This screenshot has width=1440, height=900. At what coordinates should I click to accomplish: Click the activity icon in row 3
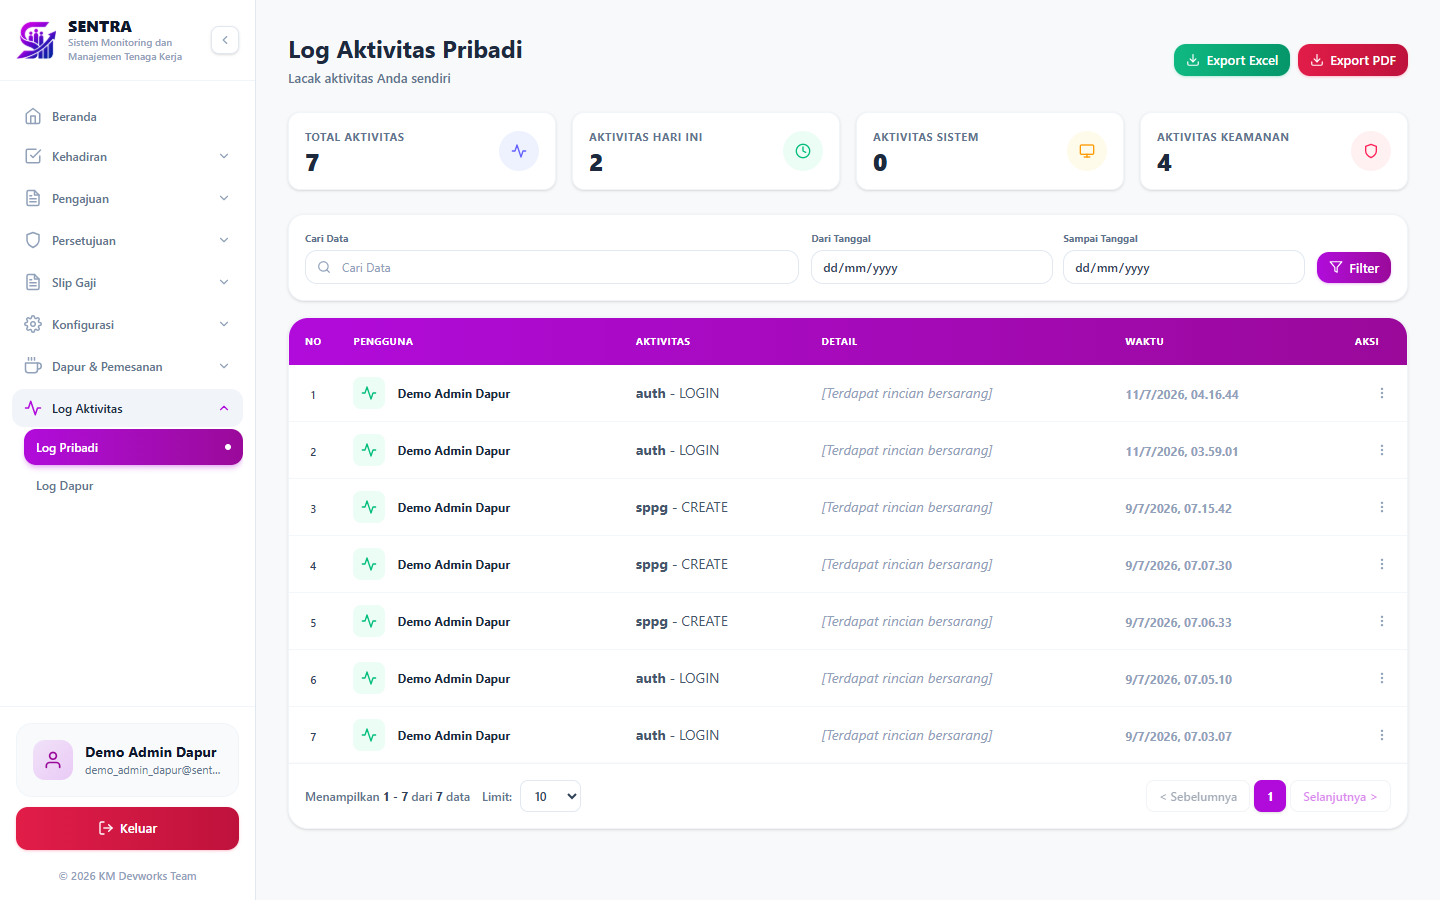[369, 507]
